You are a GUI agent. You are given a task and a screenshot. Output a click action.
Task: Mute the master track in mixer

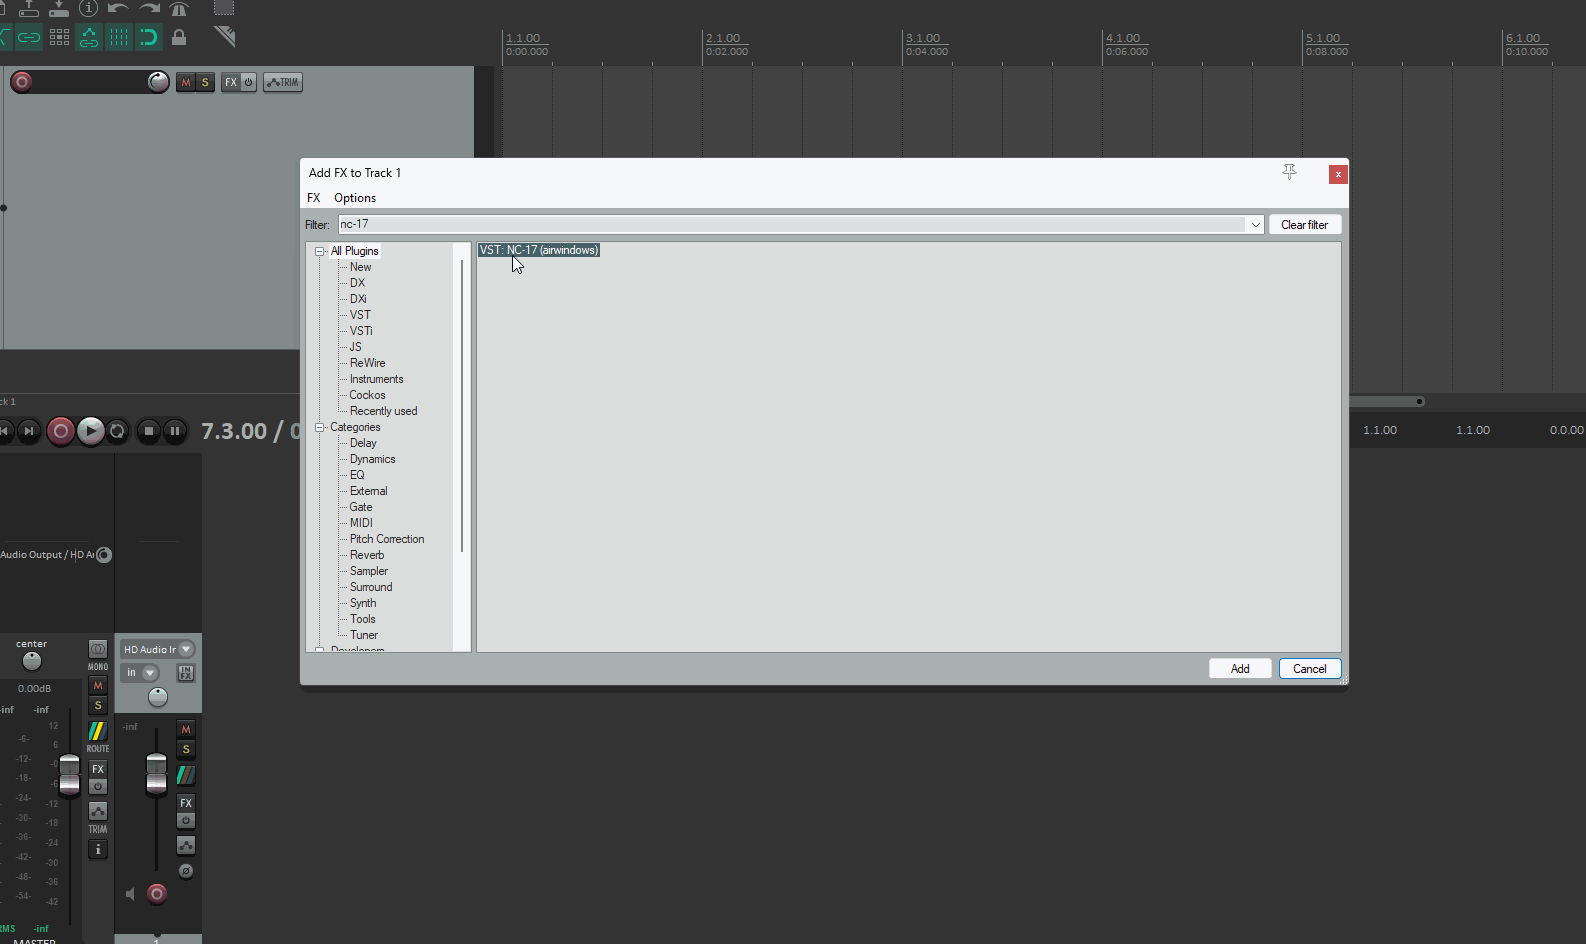[98, 686]
